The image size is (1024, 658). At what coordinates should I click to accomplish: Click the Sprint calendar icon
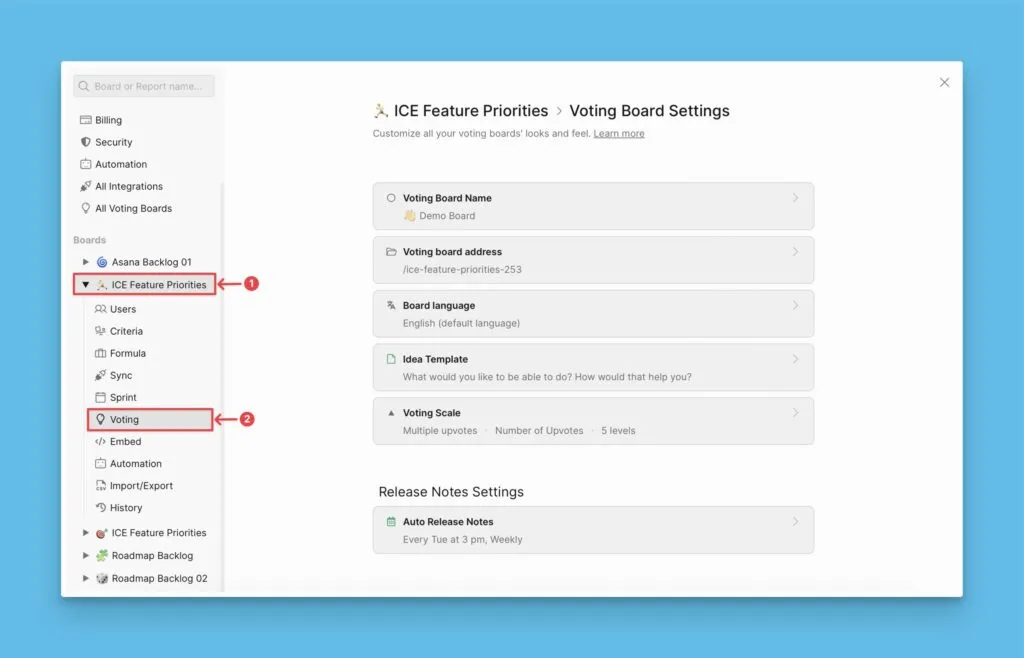click(x=100, y=397)
